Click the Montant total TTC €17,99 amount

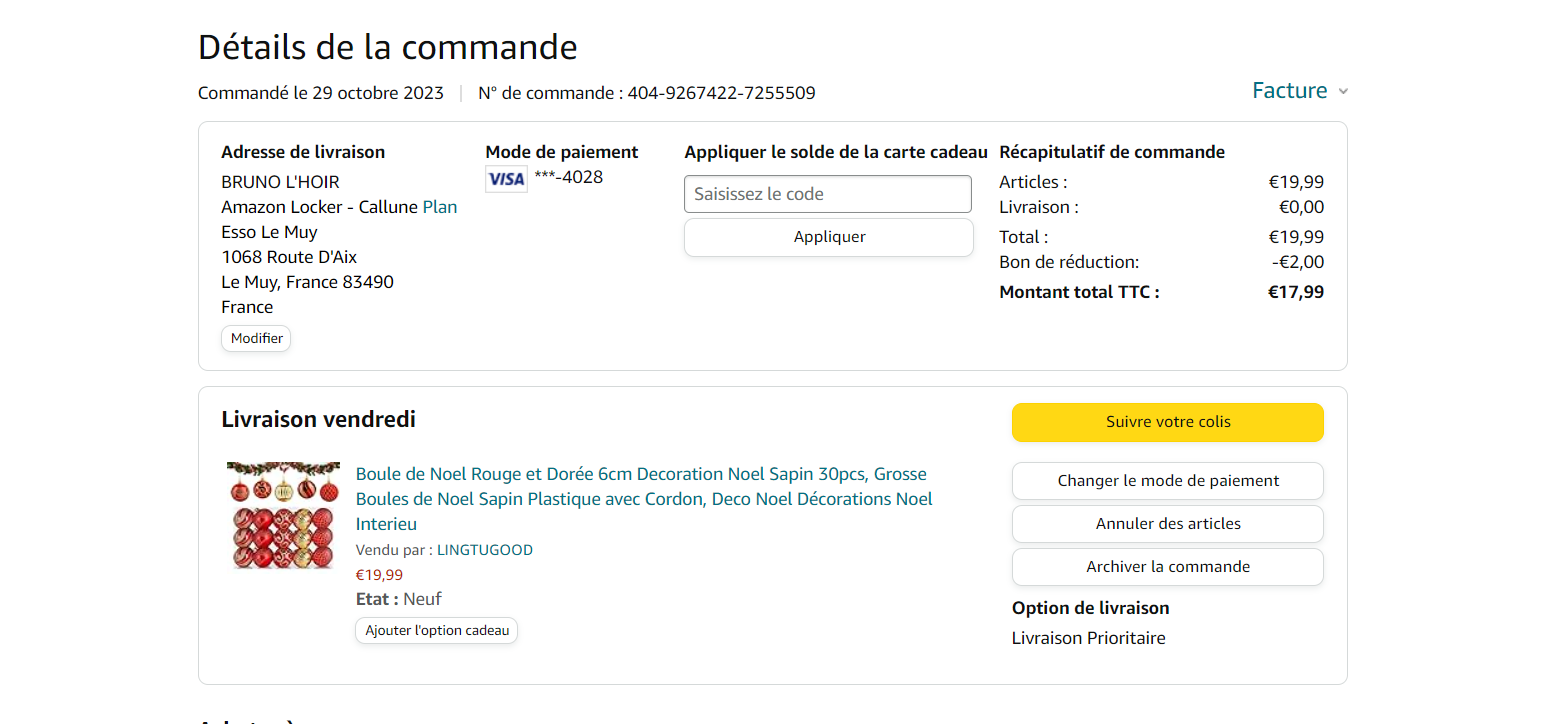(1296, 292)
